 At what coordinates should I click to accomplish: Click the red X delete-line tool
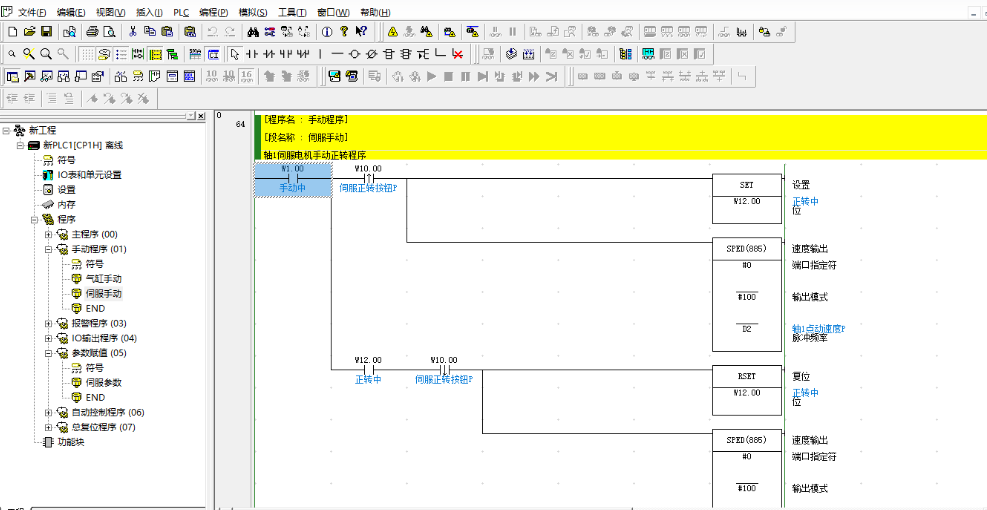click(457, 54)
